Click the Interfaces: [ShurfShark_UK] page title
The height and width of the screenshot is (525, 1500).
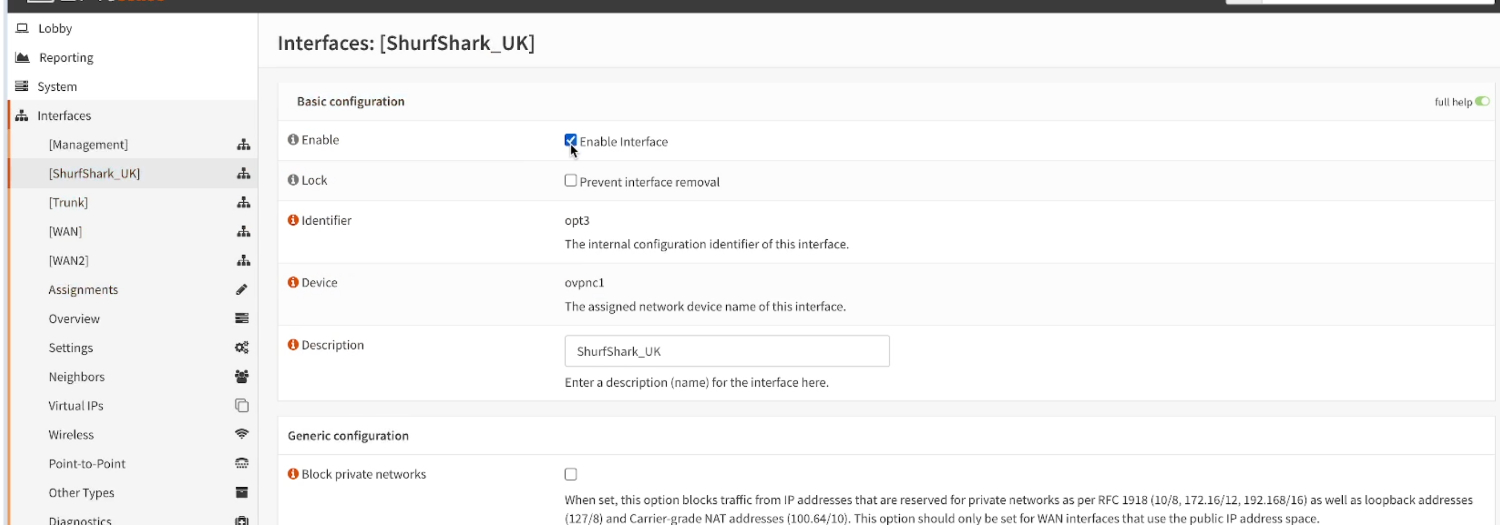[406, 43]
